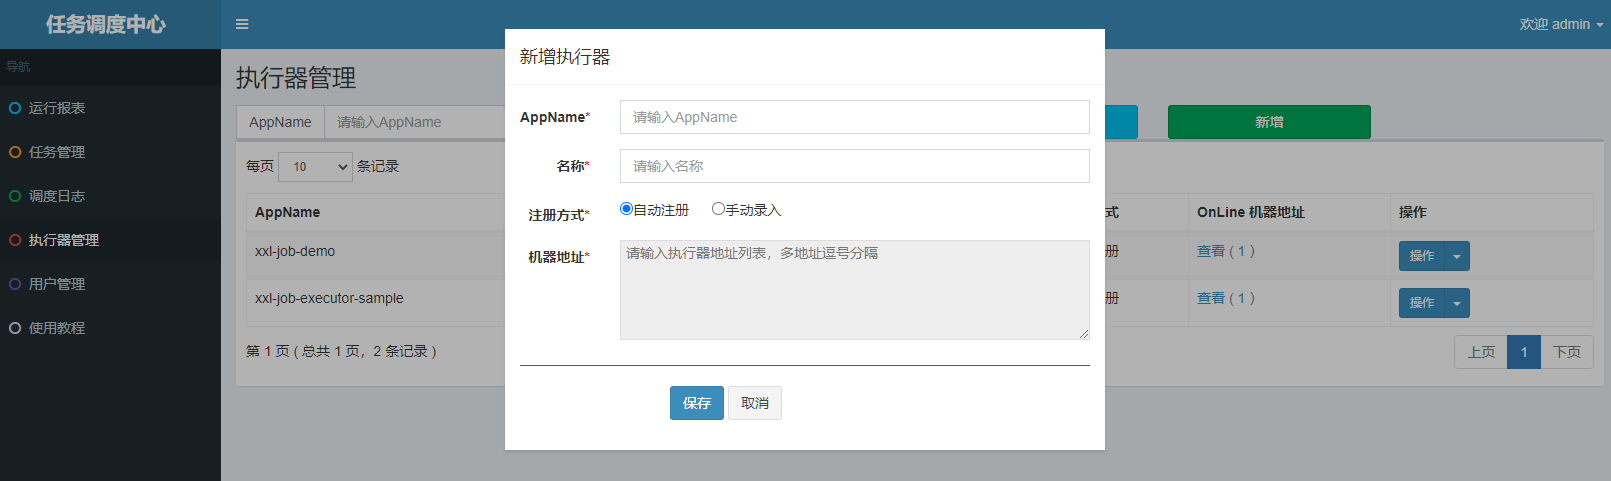Viewport: 1611px width, 481px height.
Task: Open 任务管理 menu item
Action: pos(110,152)
